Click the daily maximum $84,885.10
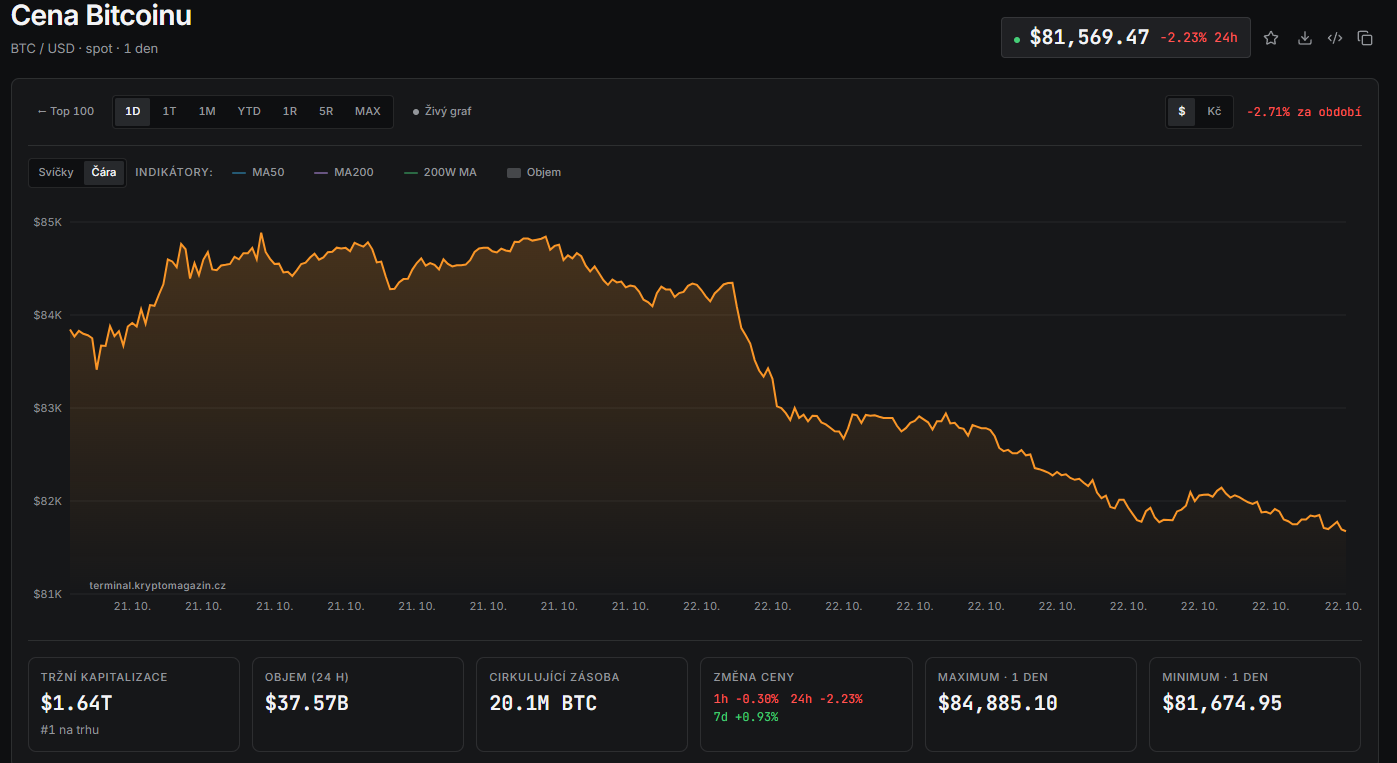Screen dimensions: 1397x763 [998, 703]
